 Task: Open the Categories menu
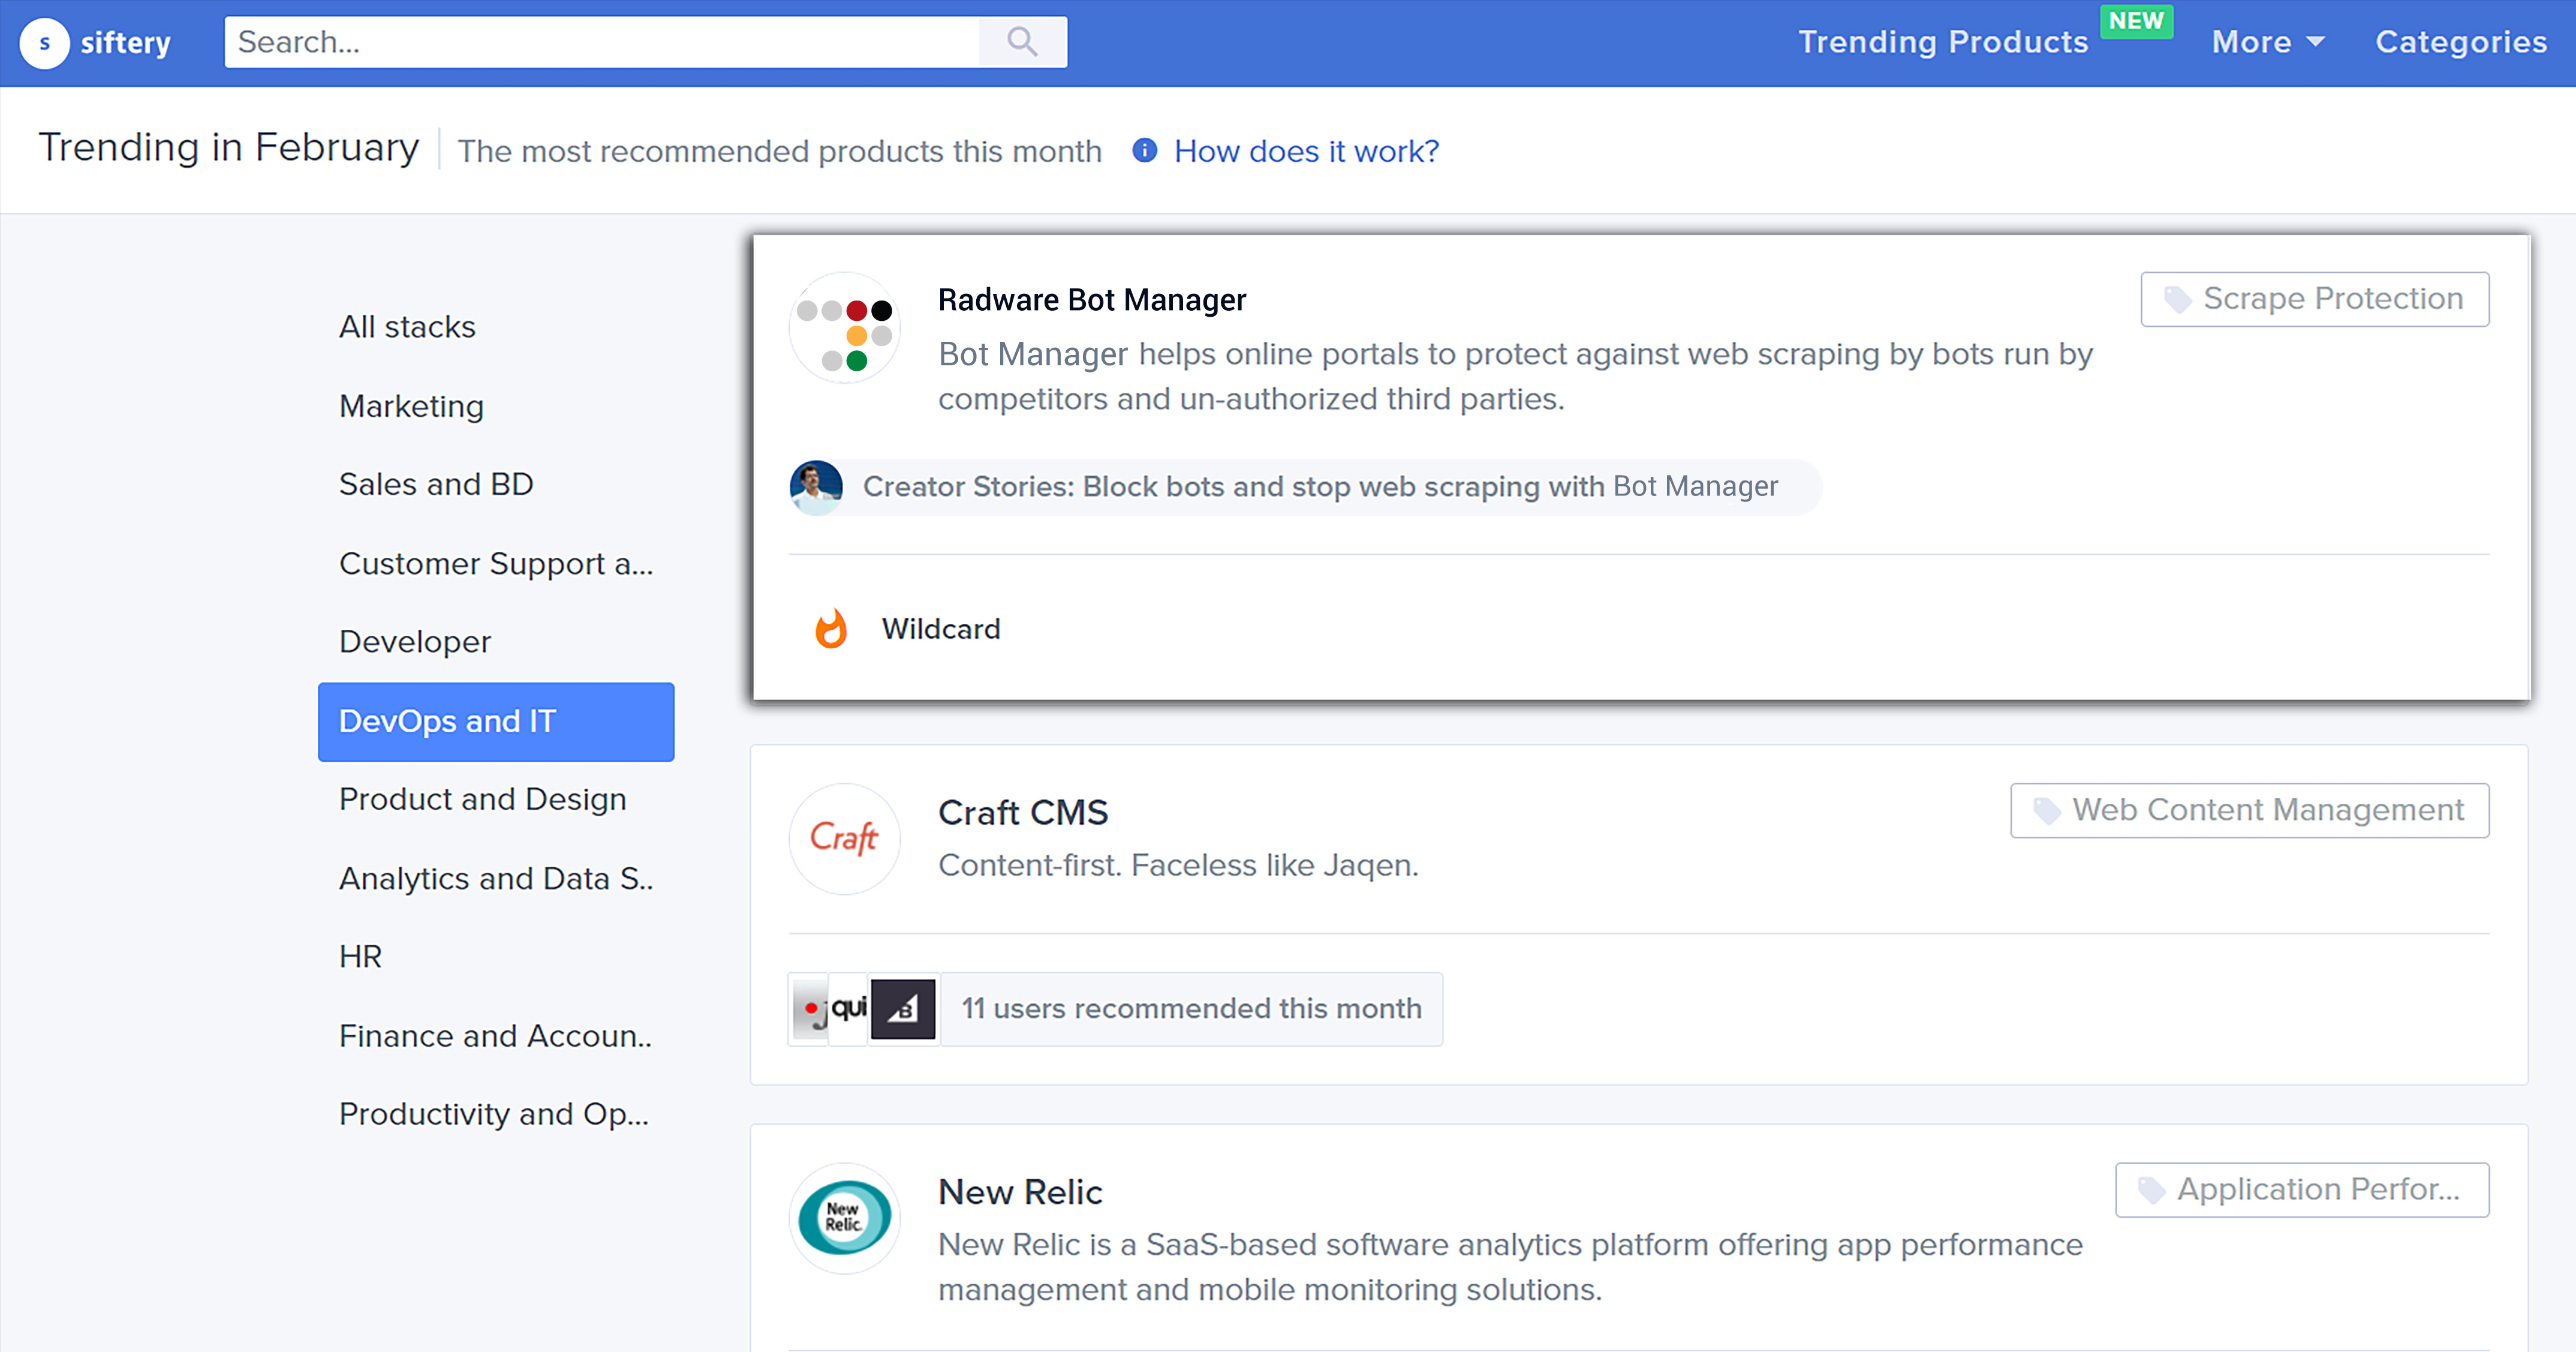(x=2460, y=42)
